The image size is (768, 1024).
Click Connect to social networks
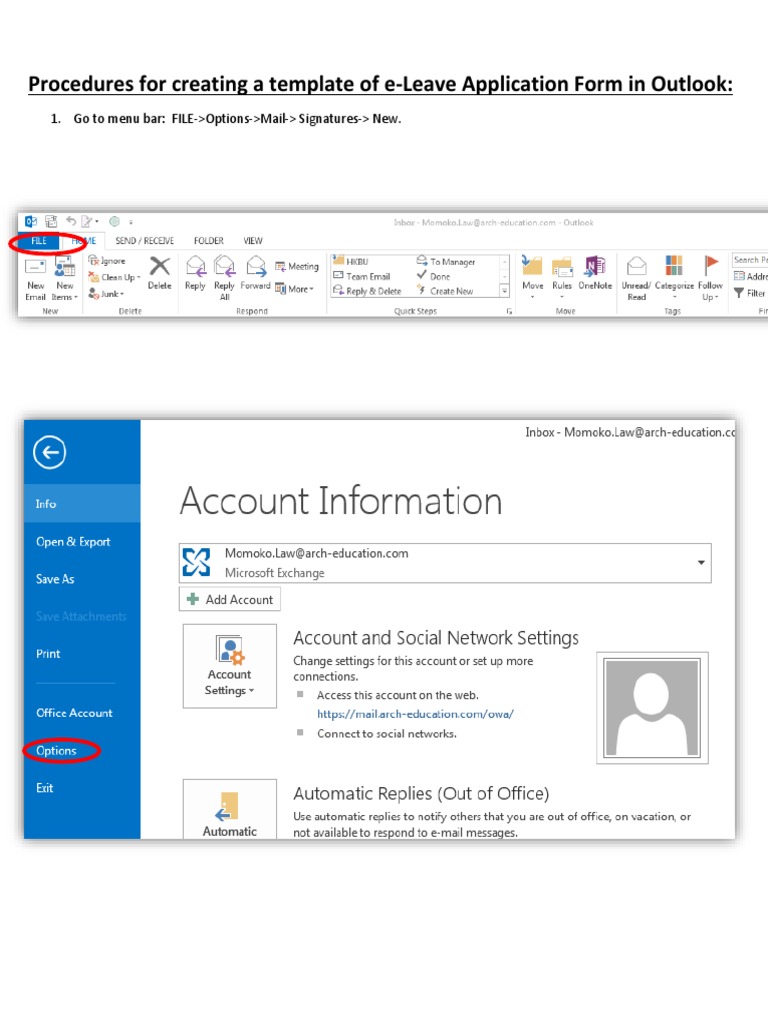[387, 733]
